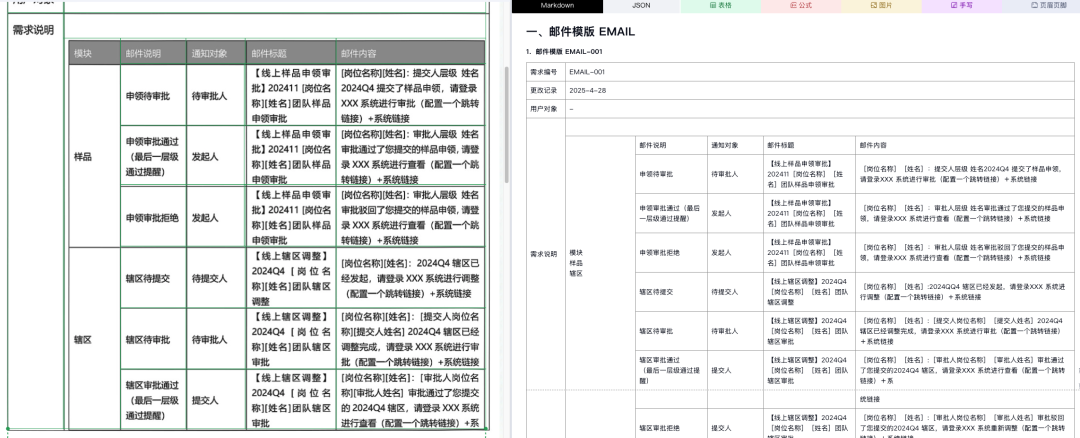Click the 邮件标题 header in the left document table
1080x438 pixels.
point(291,53)
